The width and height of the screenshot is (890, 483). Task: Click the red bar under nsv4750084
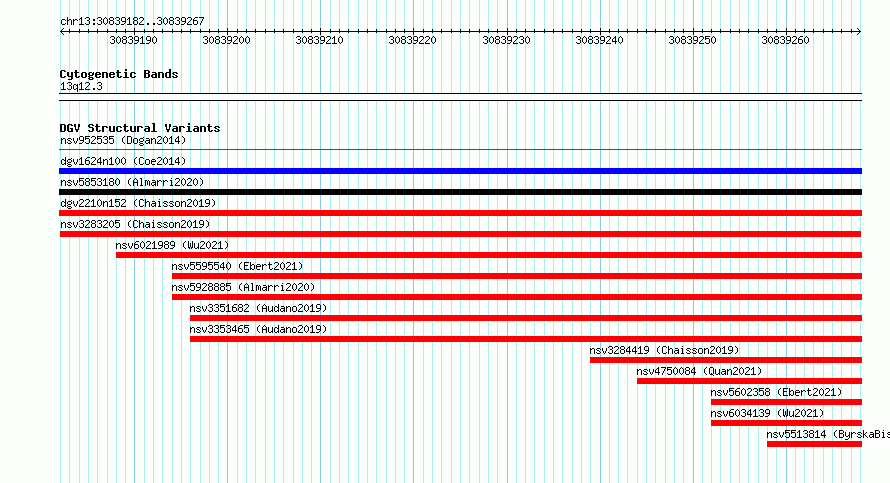749,381
